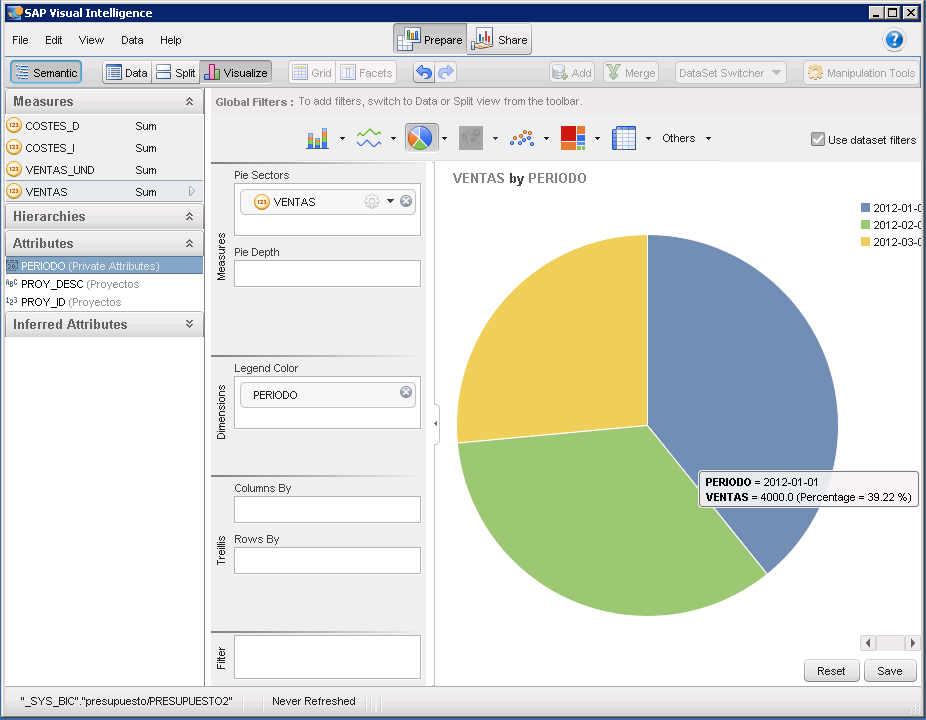The image size is (926, 720).
Task: Switch to the Share tab
Action: [x=500, y=40]
